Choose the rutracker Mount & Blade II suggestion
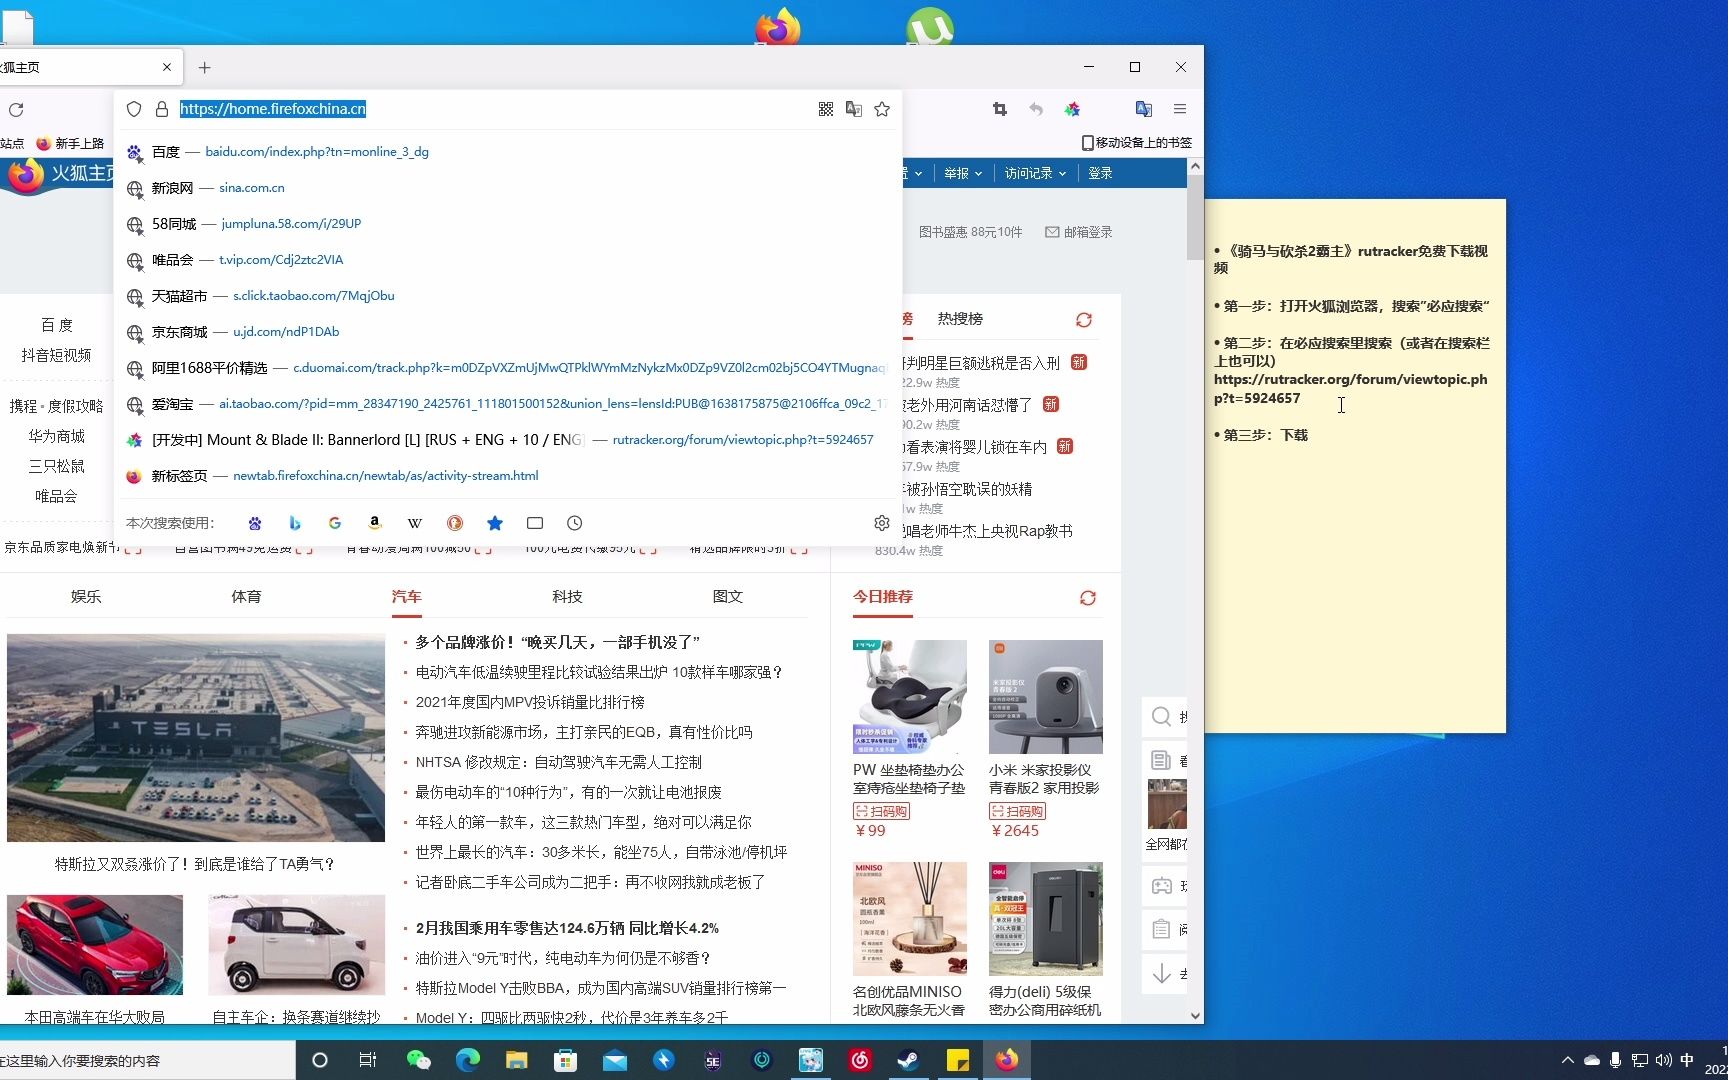Screen dimensions: 1728x1080 coord(508,440)
